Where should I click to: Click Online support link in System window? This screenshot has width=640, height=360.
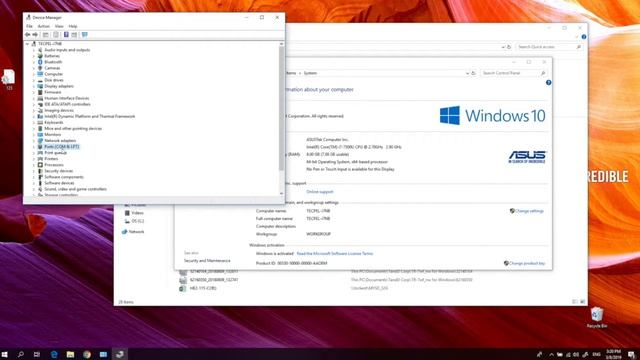[x=320, y=192]
